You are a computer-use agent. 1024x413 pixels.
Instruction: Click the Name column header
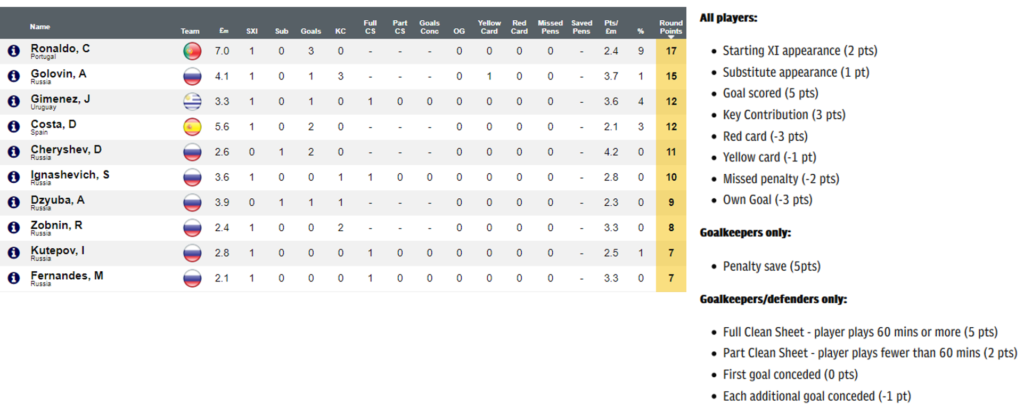pos(40,26)
